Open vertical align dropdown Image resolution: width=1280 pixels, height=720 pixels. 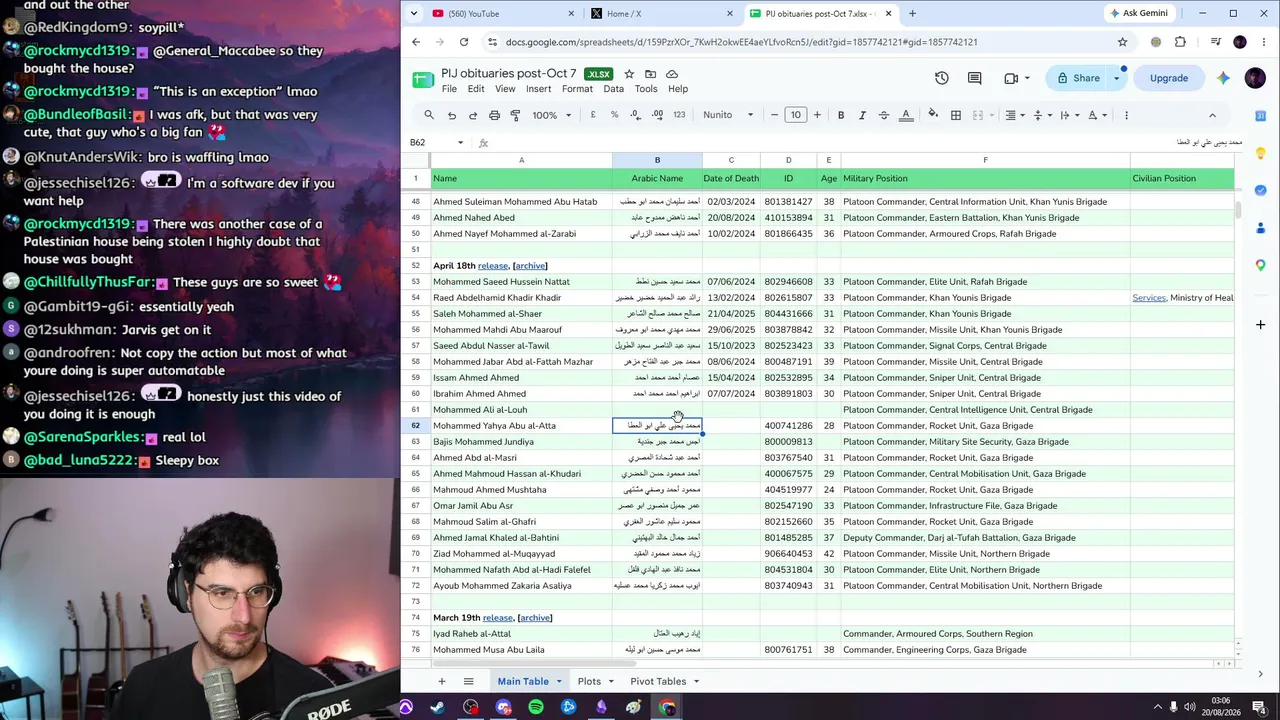[1042, 115]
